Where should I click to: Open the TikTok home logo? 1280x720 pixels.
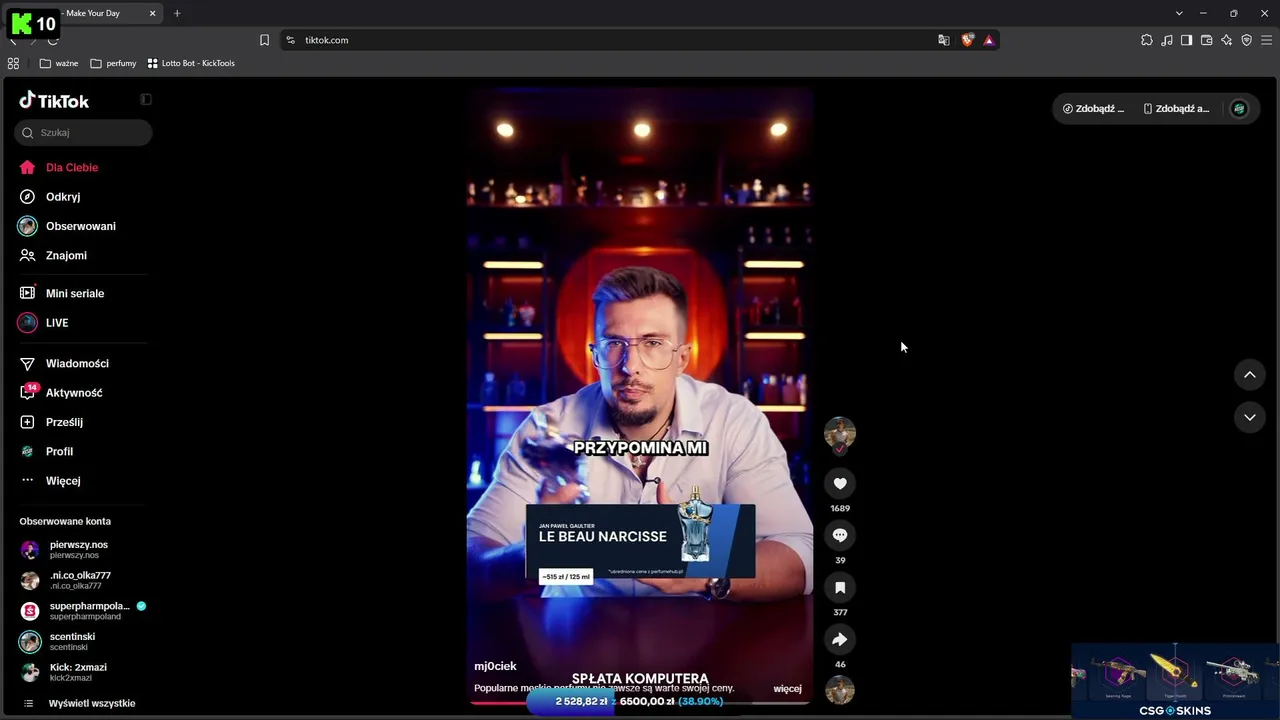[x=54, y=101]
